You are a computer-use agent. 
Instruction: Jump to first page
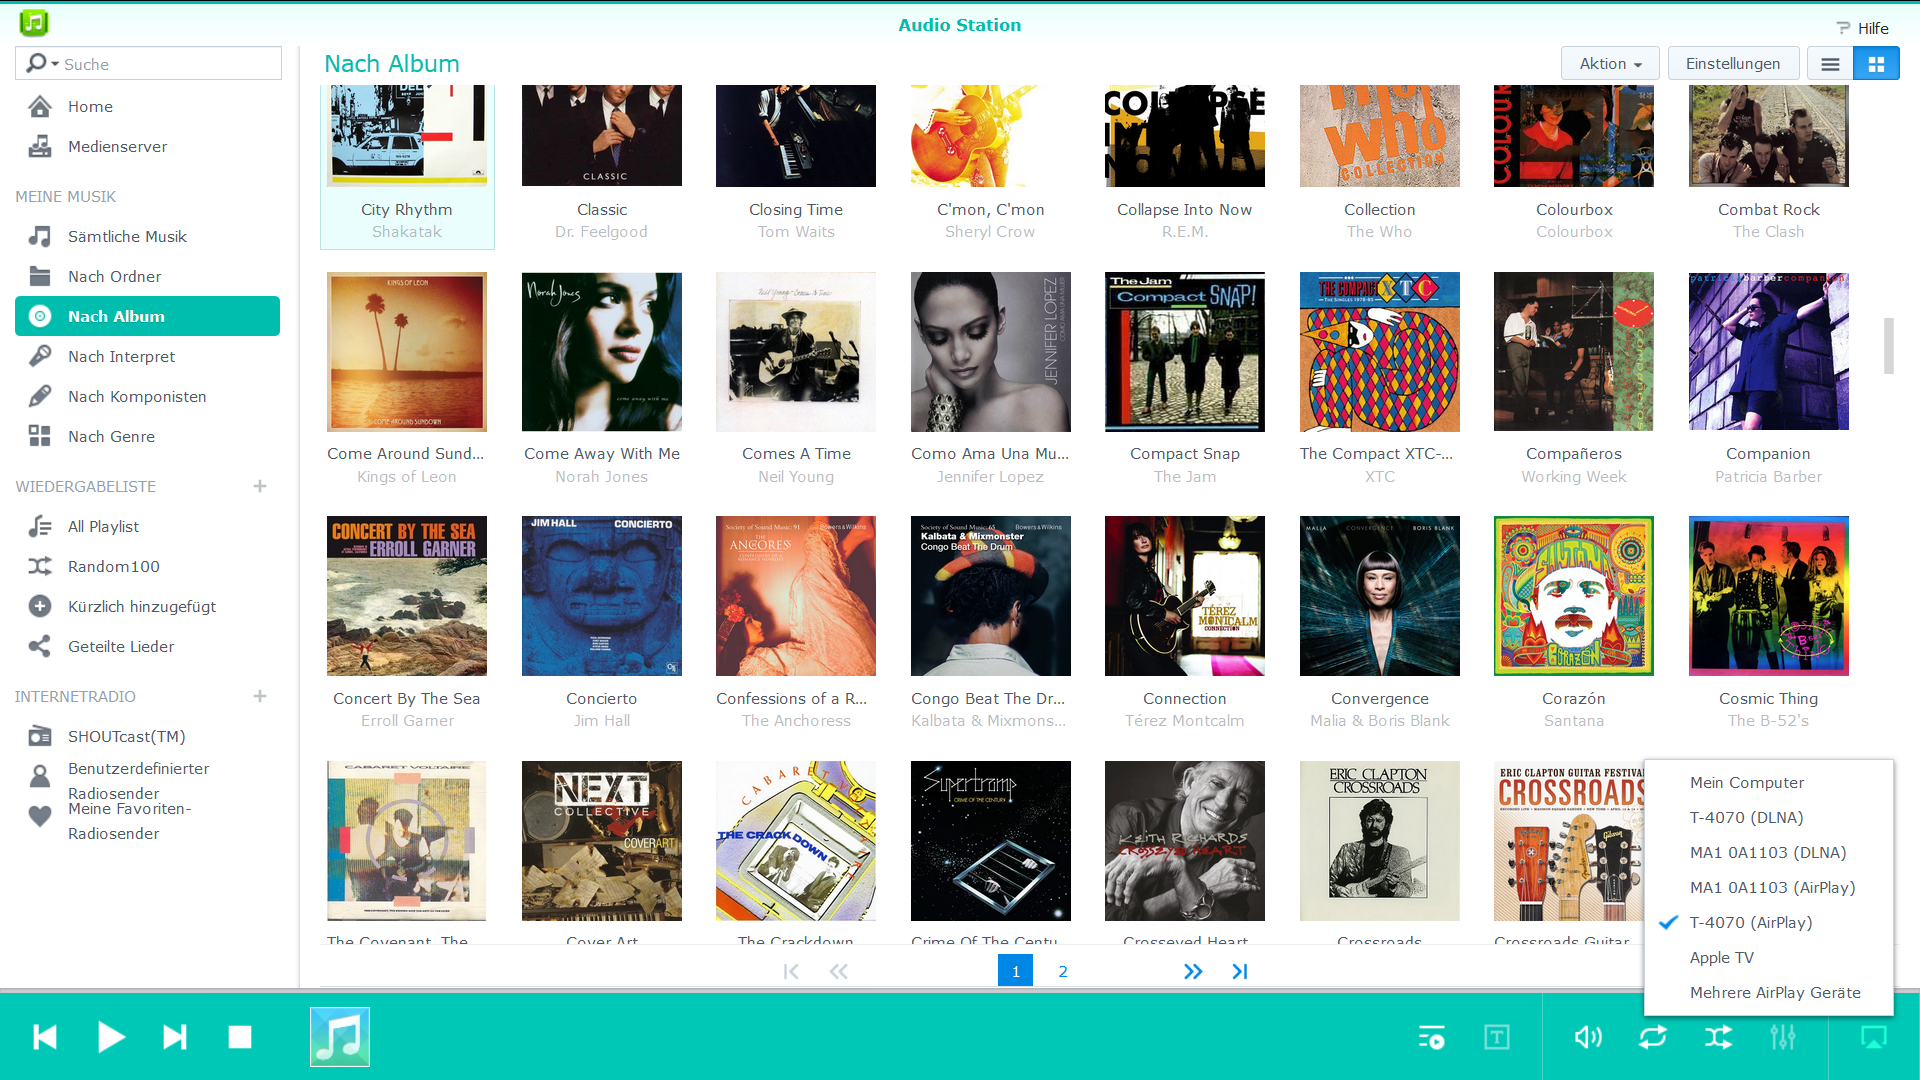coord(791,971)
